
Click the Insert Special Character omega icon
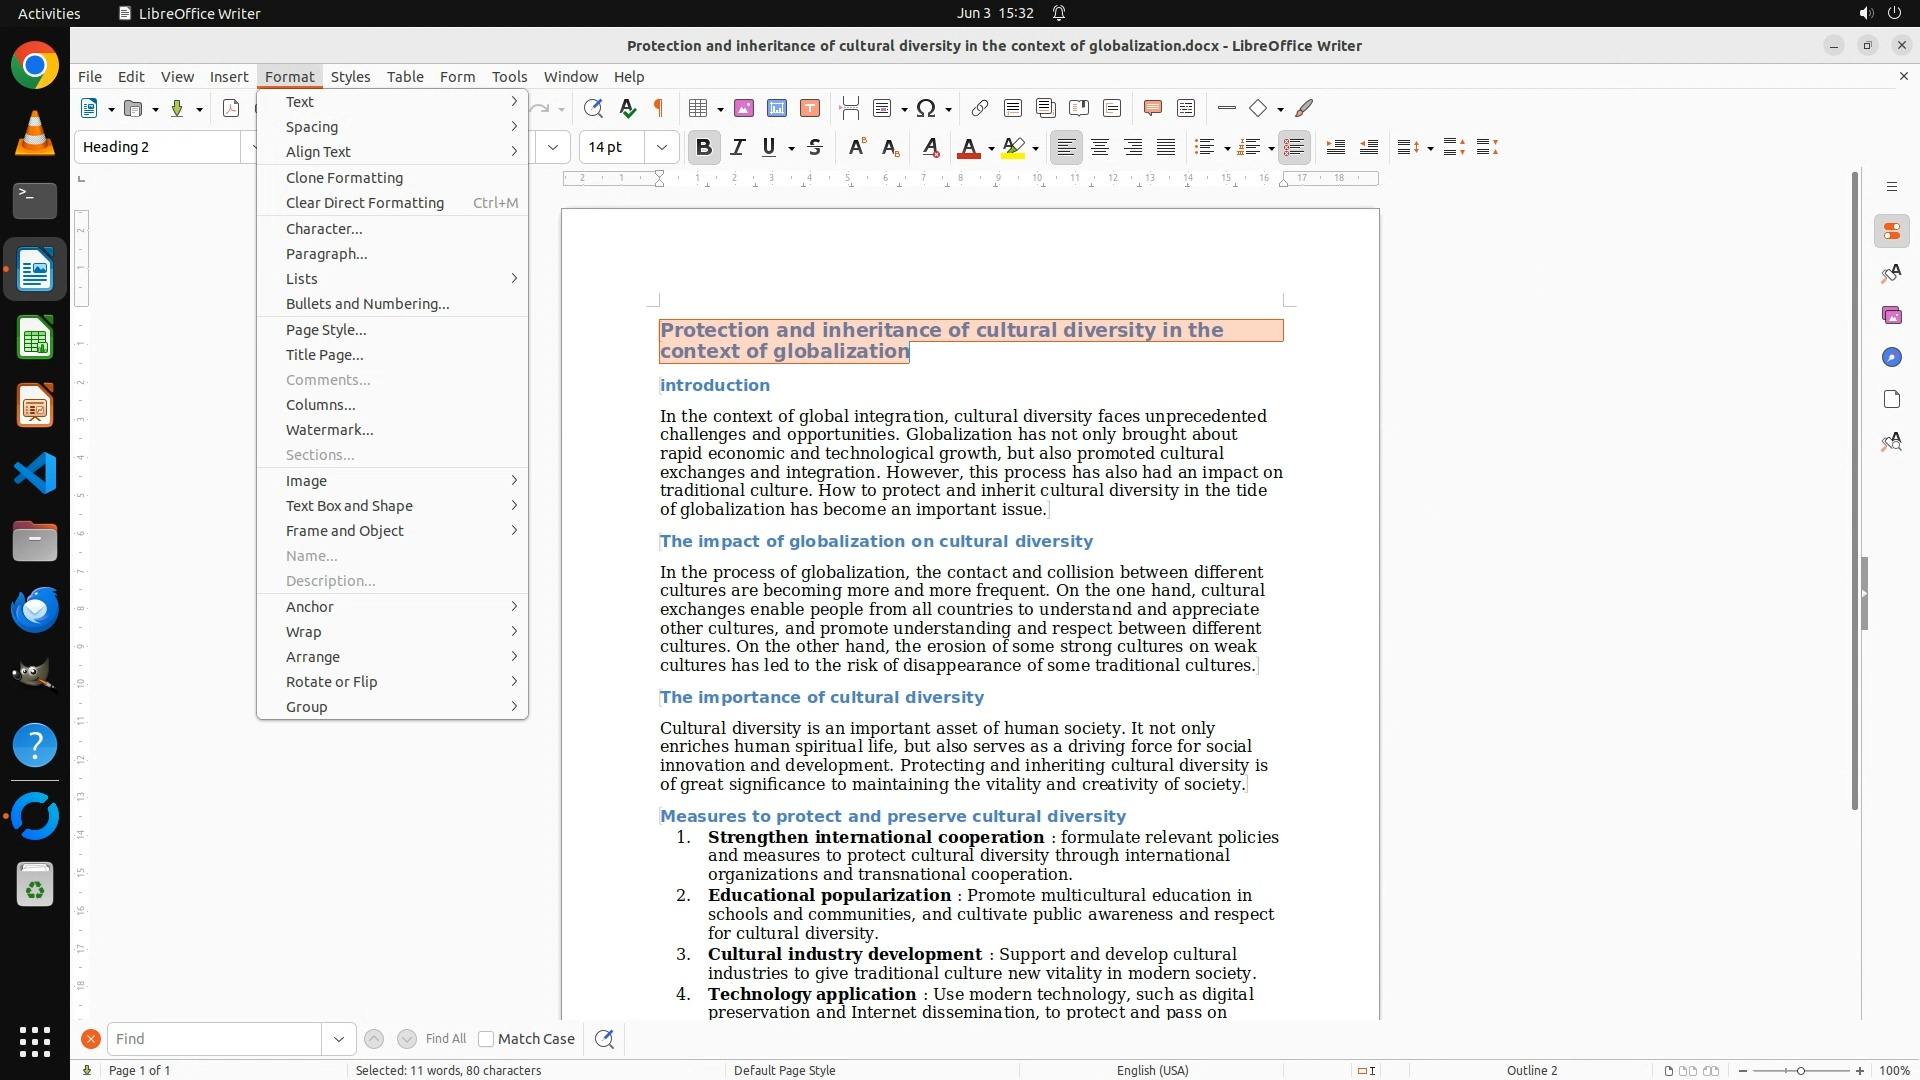click(x=926, y=109)
